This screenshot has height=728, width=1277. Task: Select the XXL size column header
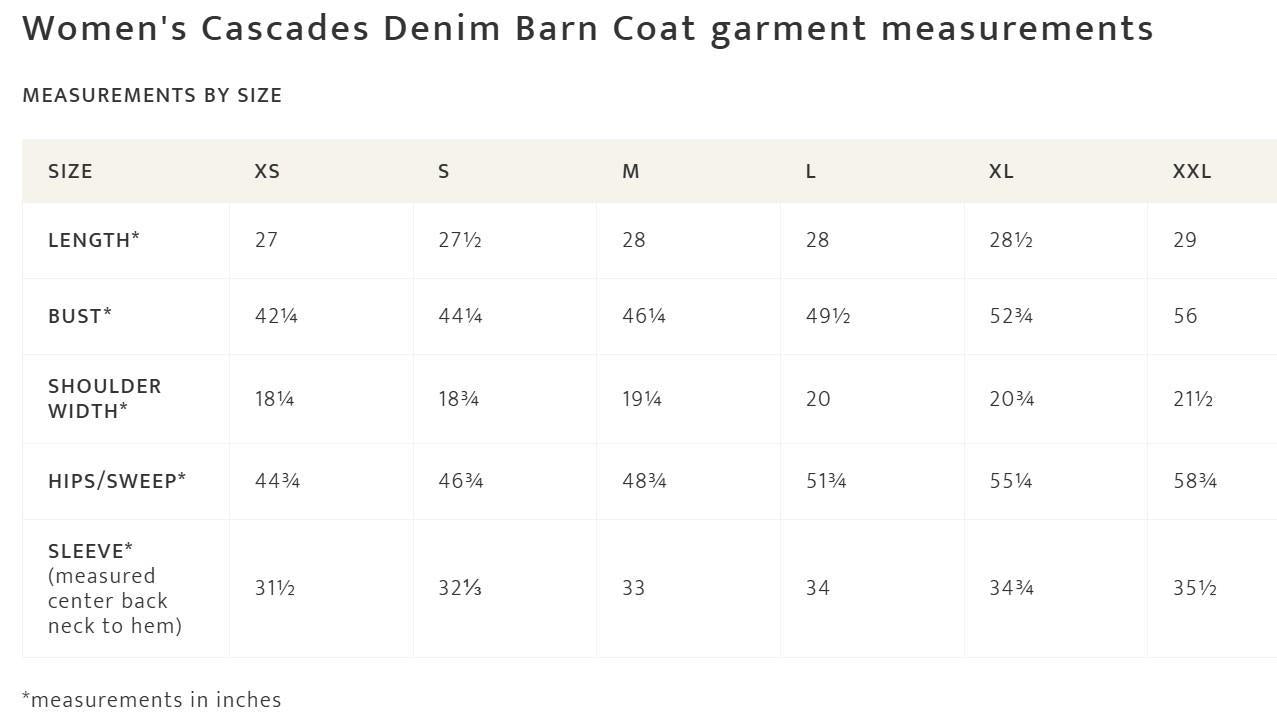1192,171
